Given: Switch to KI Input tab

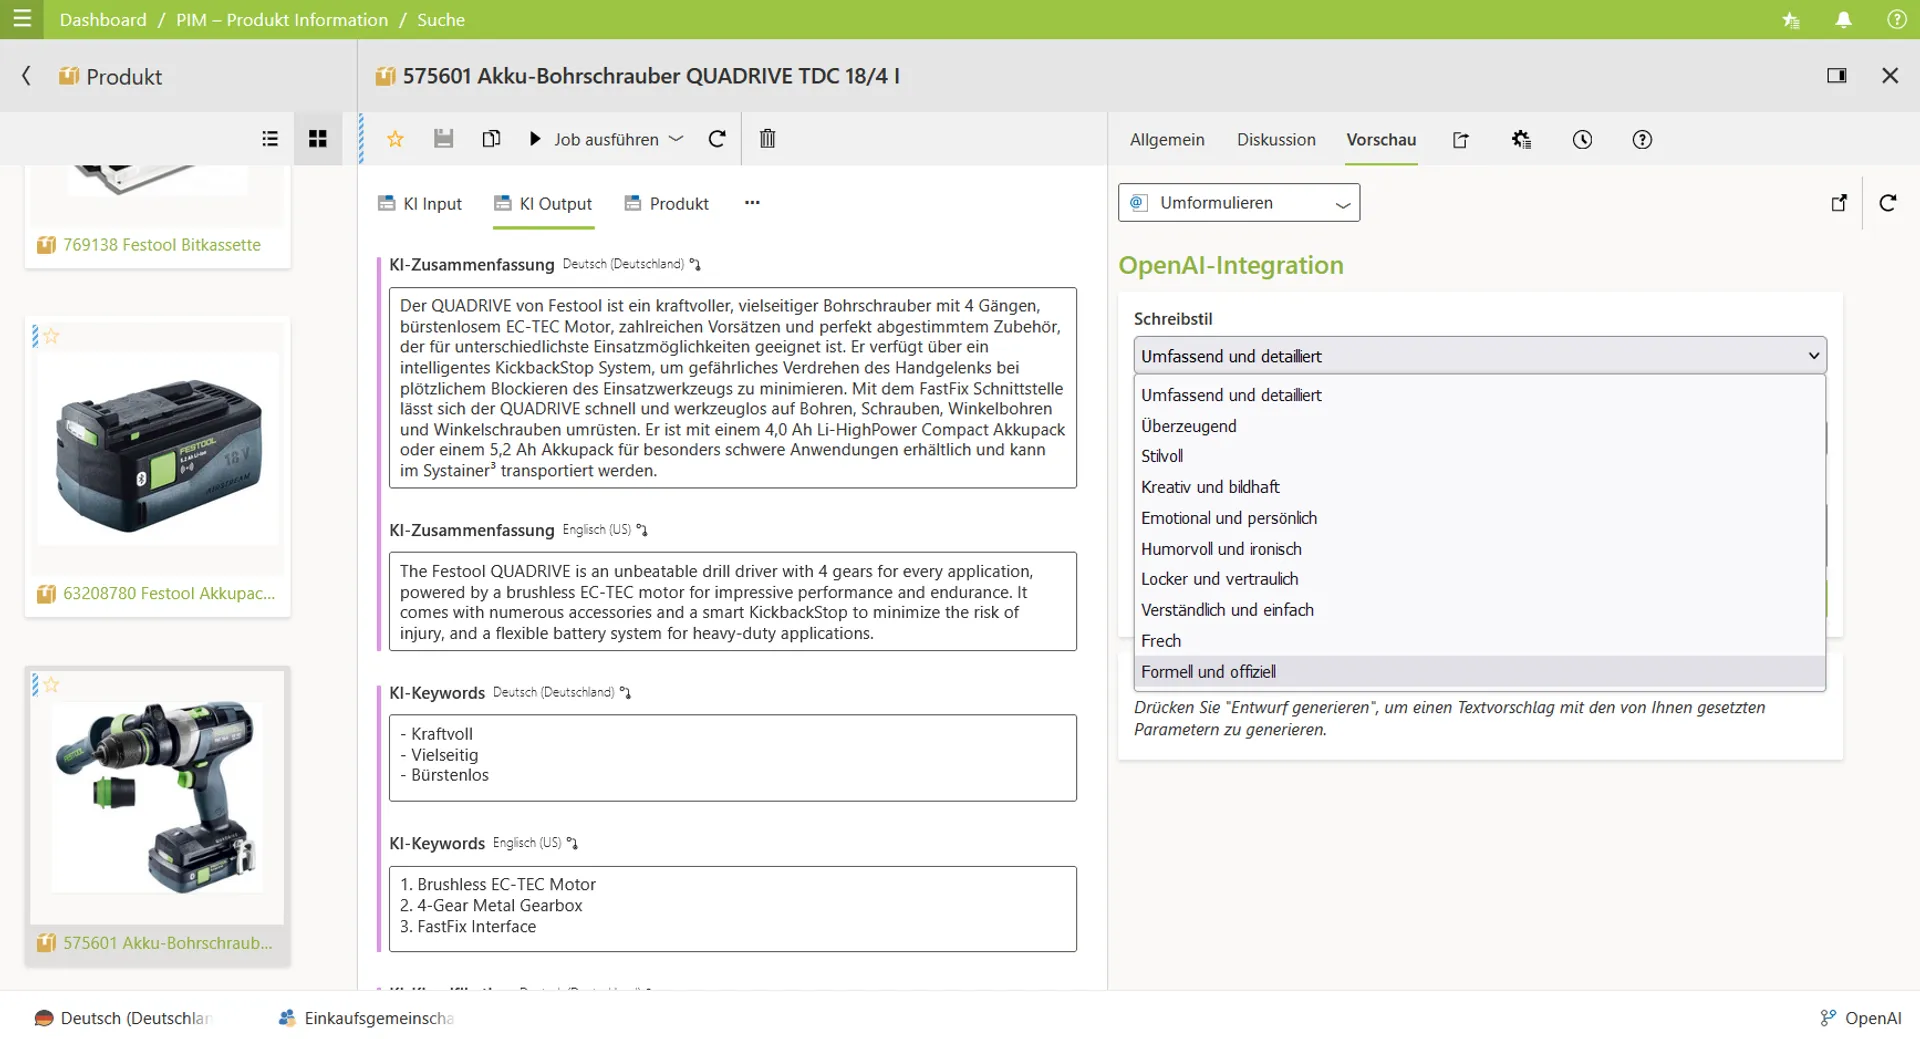Looking at the screenshot, I should point(420,204).
